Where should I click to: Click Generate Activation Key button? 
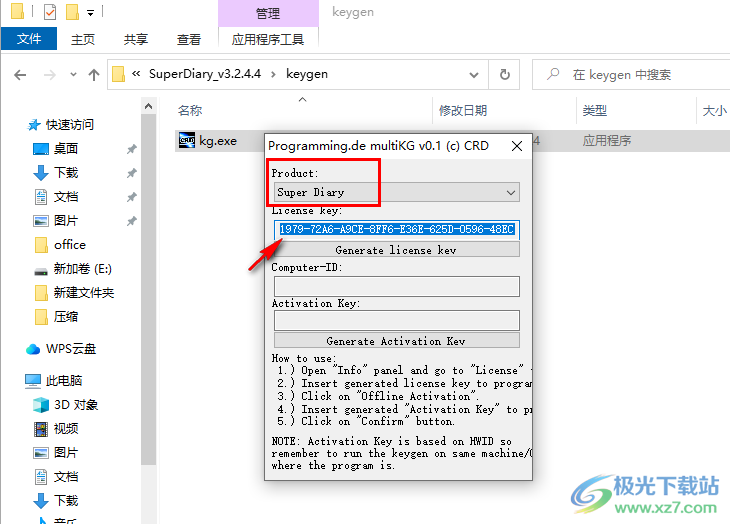[x=397, y=341]
